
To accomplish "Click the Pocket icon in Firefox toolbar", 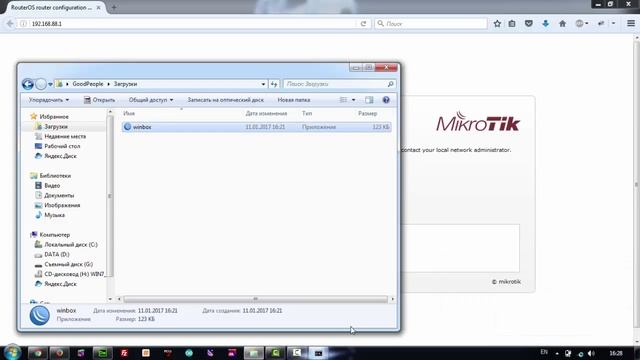I will (529, 24).
